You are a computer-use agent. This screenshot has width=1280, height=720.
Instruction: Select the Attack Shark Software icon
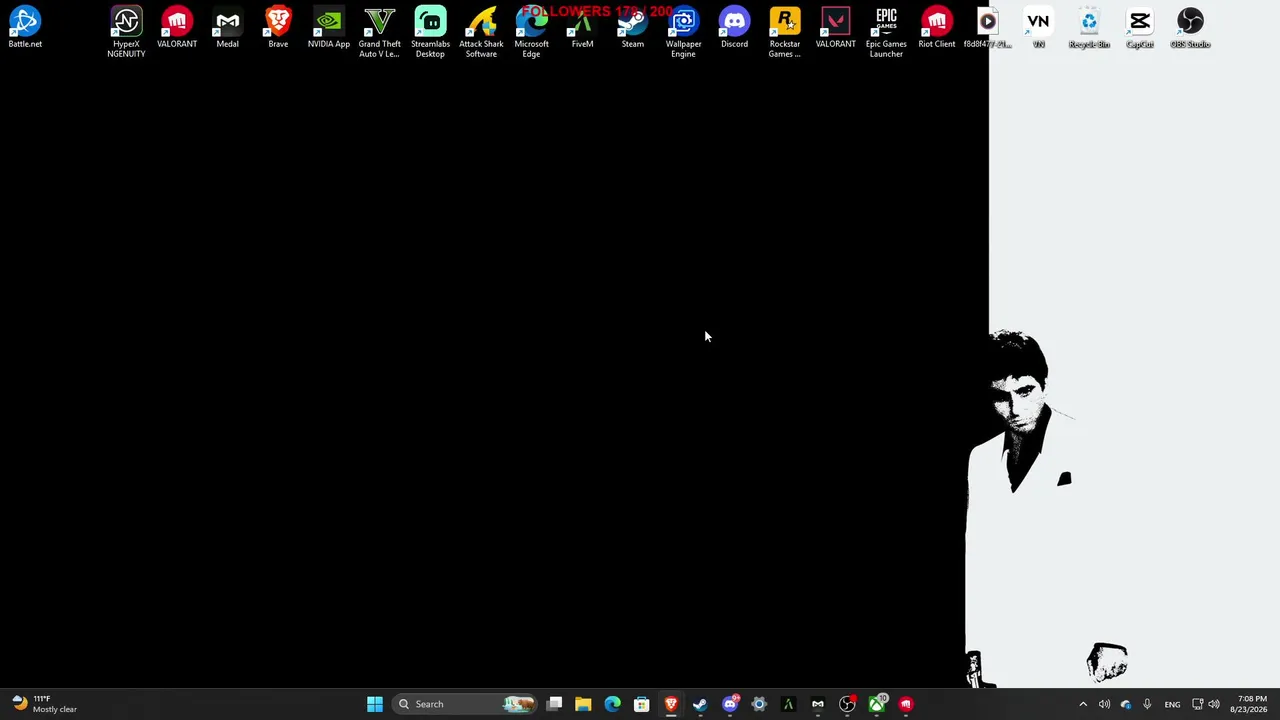(481, 32)
